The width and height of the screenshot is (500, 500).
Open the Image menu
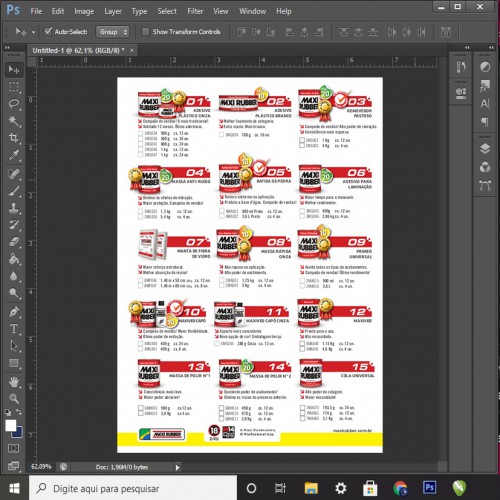click(x=84, y=11)
